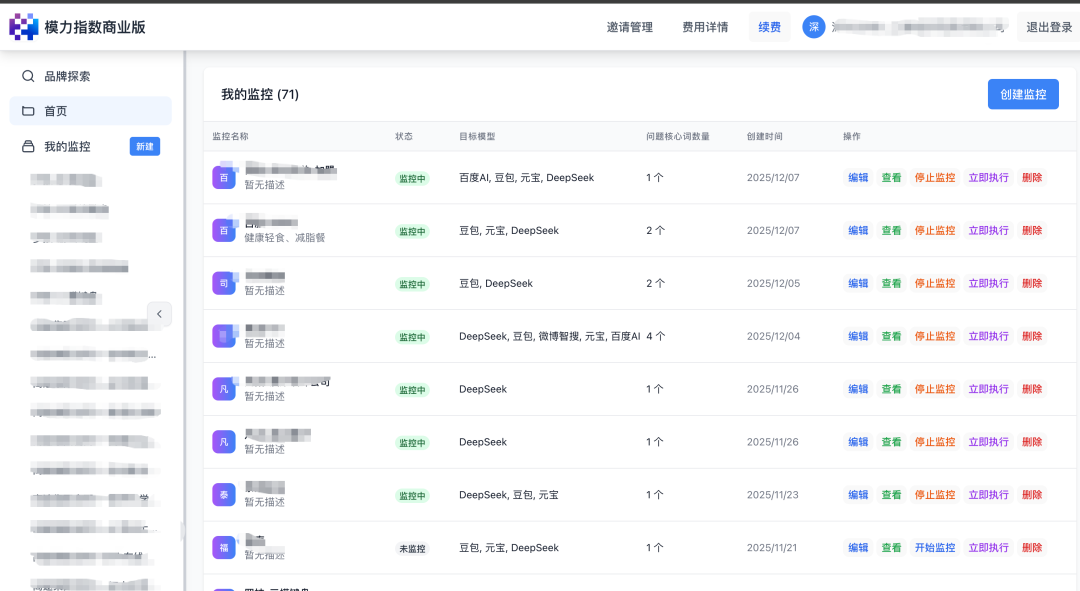The width and height of the screenshot is (1080, 591).
Task: Click the blue 深 user avatar
Action: (x=813, y=27)
